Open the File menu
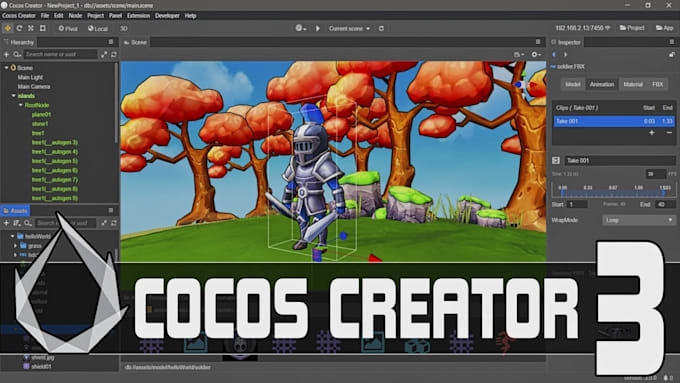The width and height of the screenshot is (680, 383). (45, 16)
